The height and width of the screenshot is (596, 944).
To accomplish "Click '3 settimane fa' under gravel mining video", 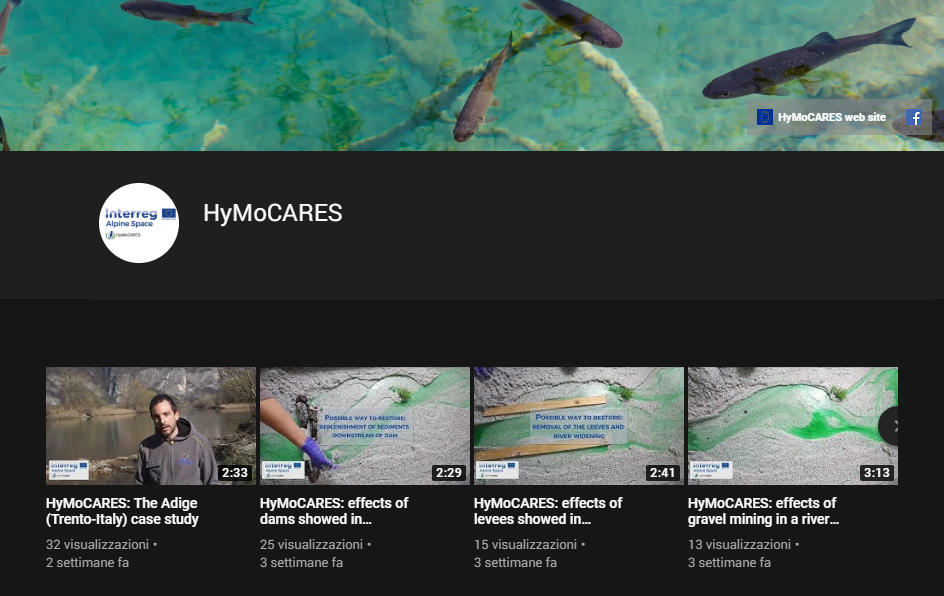I will tap(729, 562).
